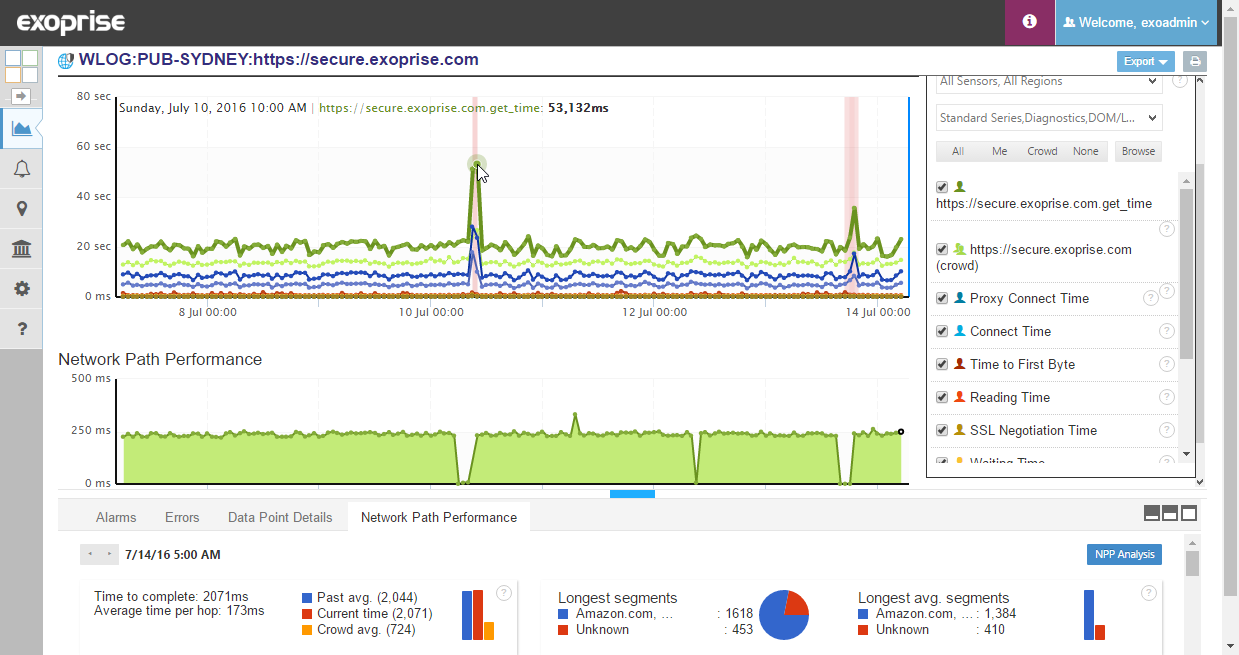Uncheck Reading Time checkbox
This screenshot has width=1239, height=655.
point(942,397)
